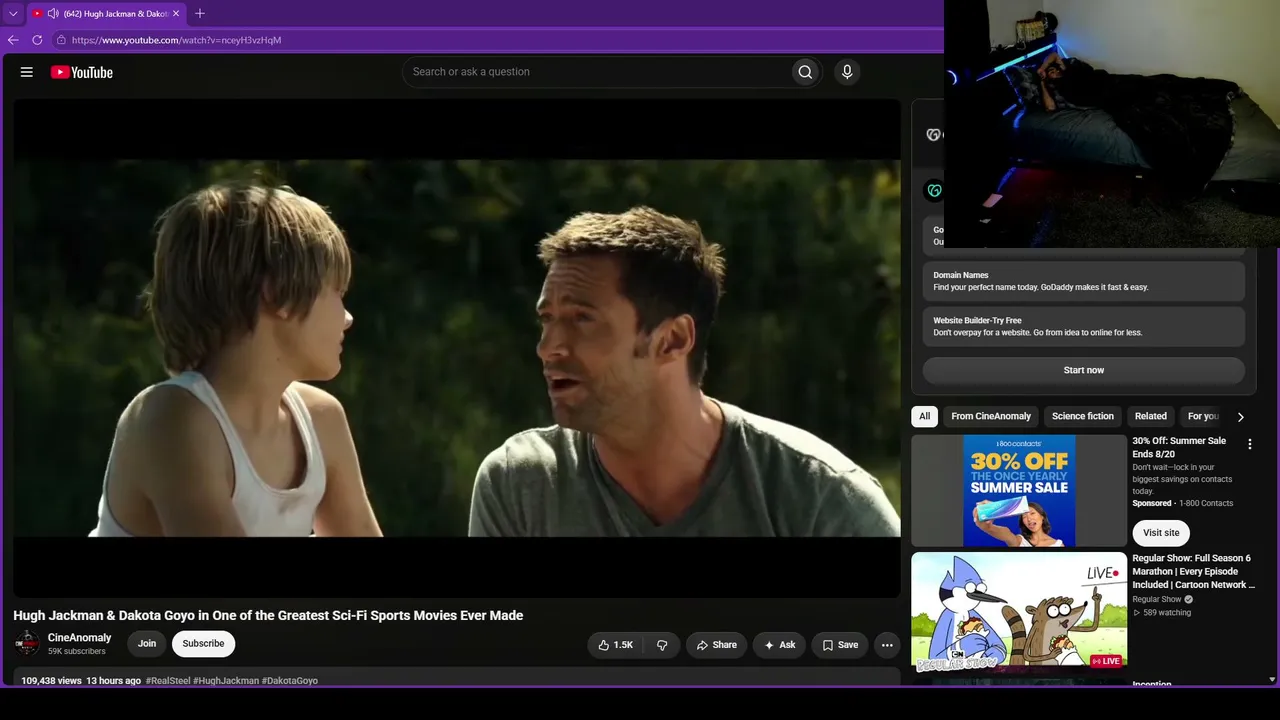Select the All filter chip
The image size is (1280, 720).
click(925, 417)
